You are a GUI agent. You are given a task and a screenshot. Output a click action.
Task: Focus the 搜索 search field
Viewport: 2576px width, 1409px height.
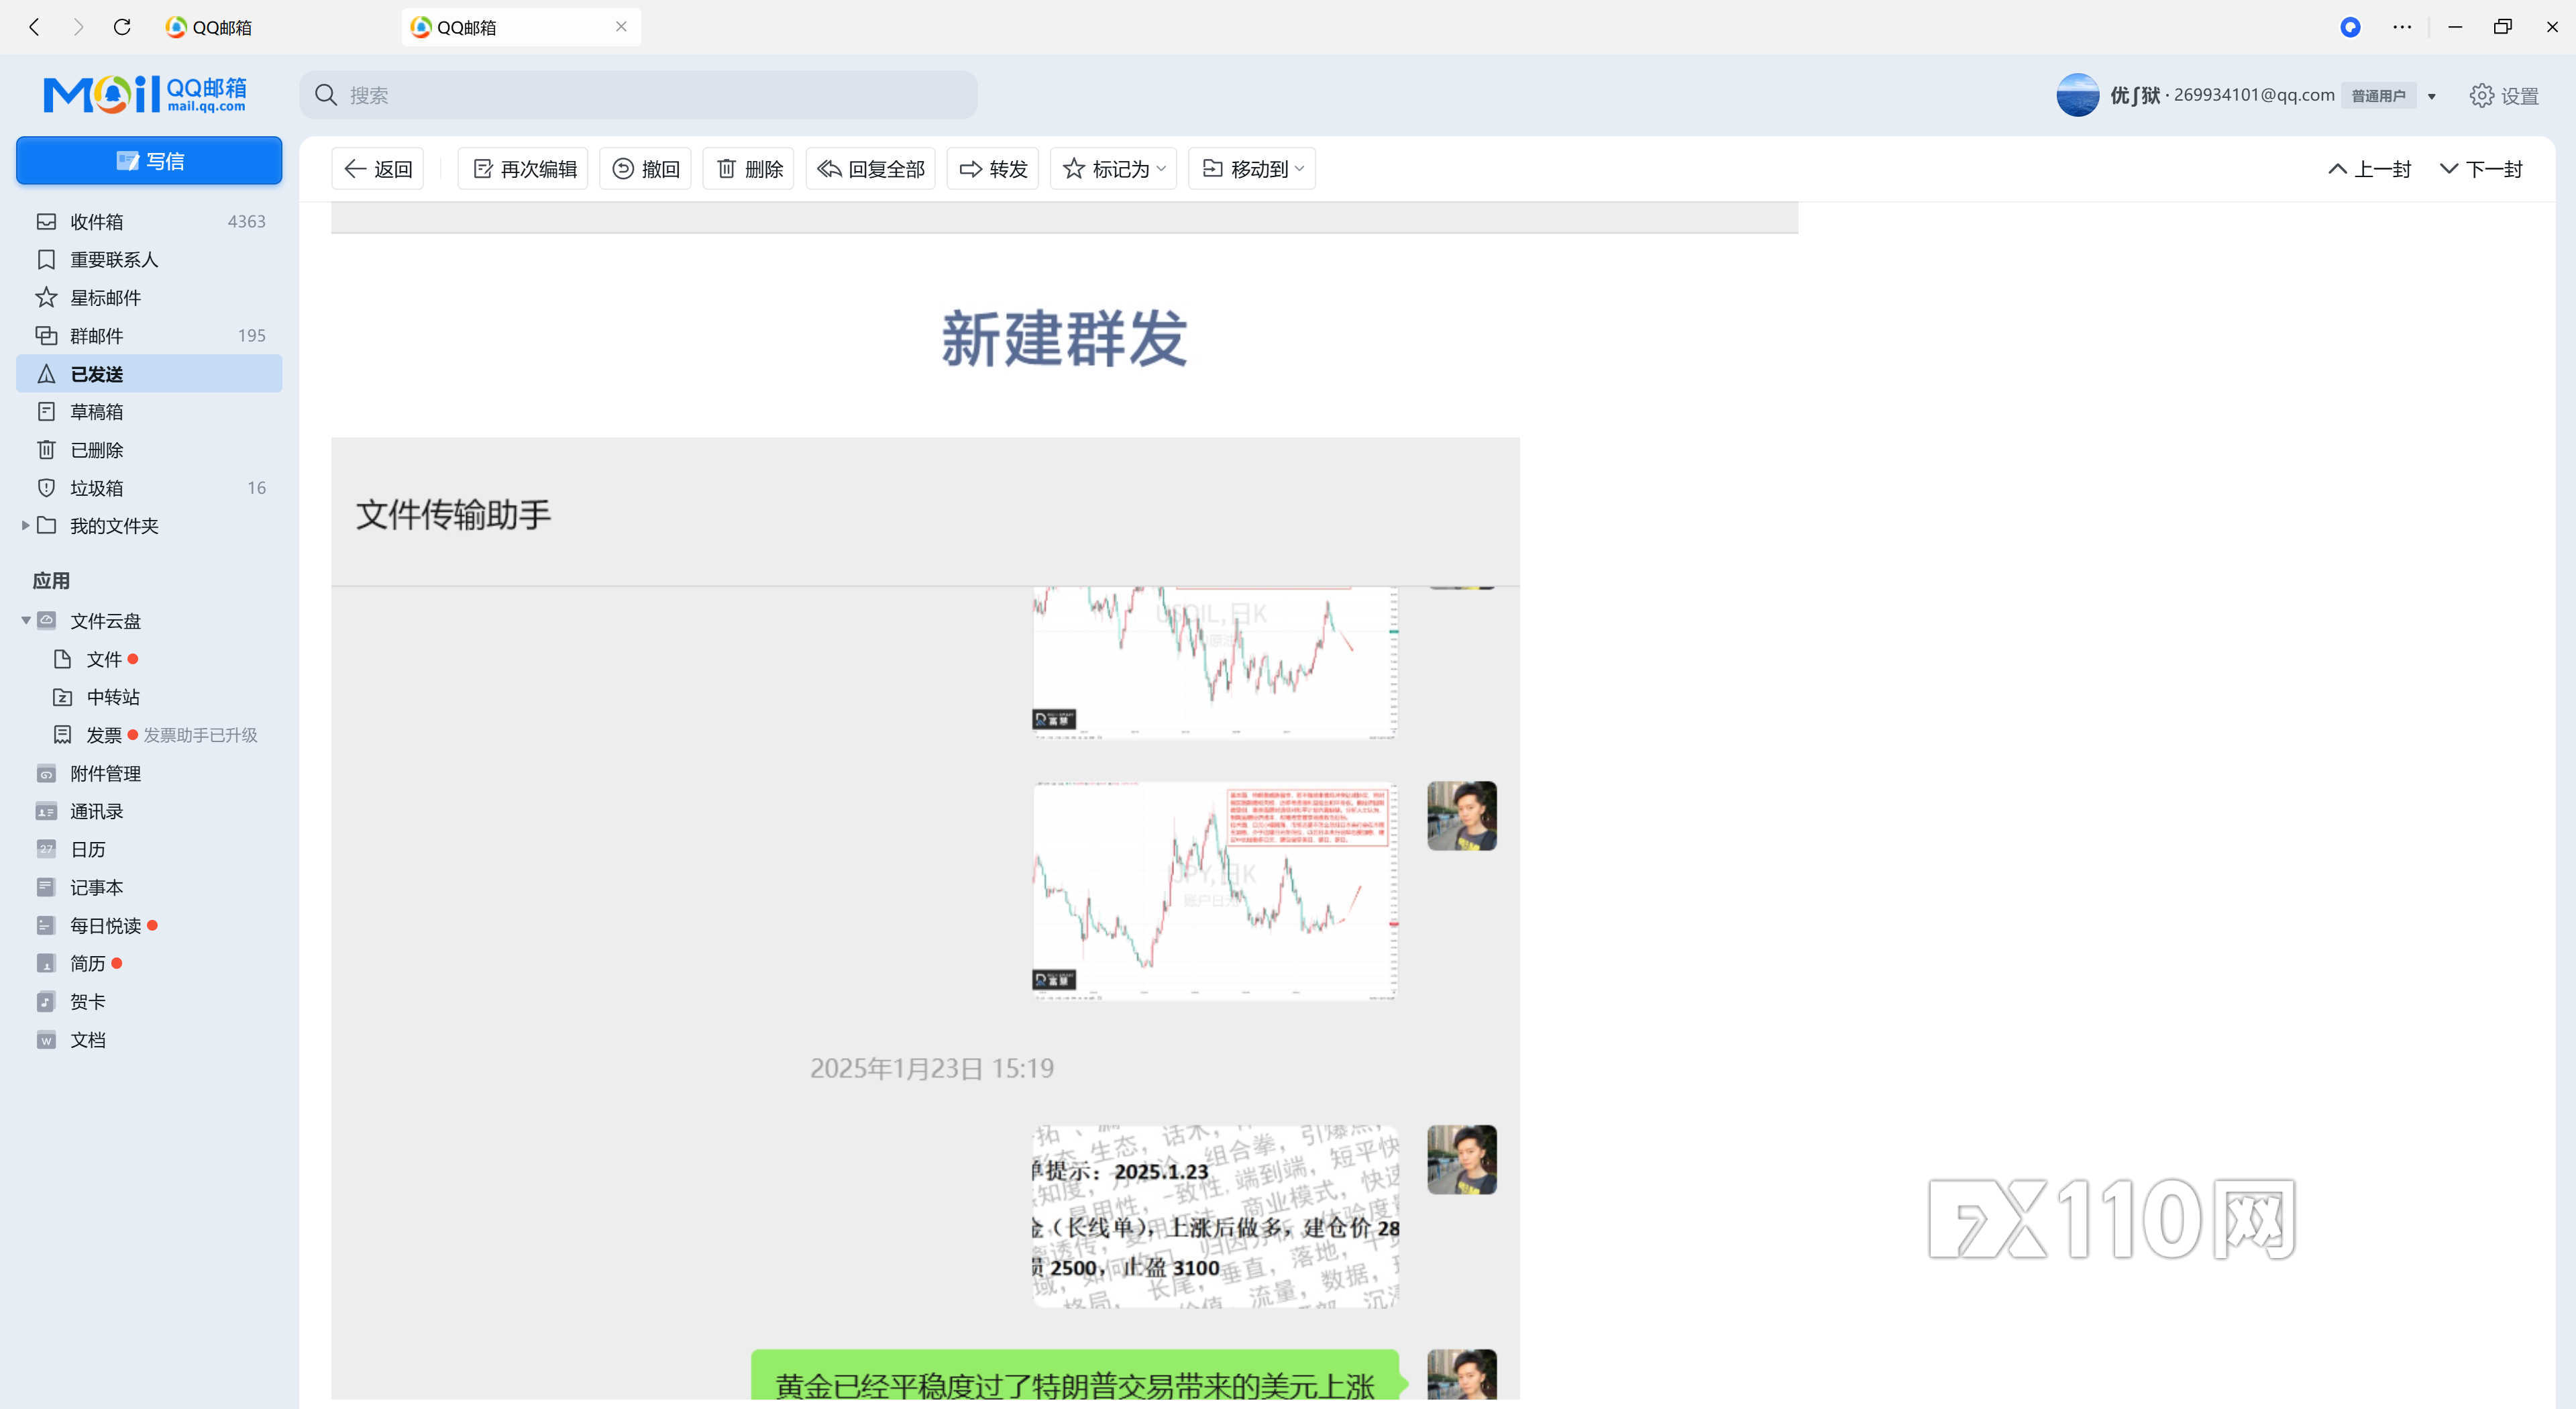[638, 95]
